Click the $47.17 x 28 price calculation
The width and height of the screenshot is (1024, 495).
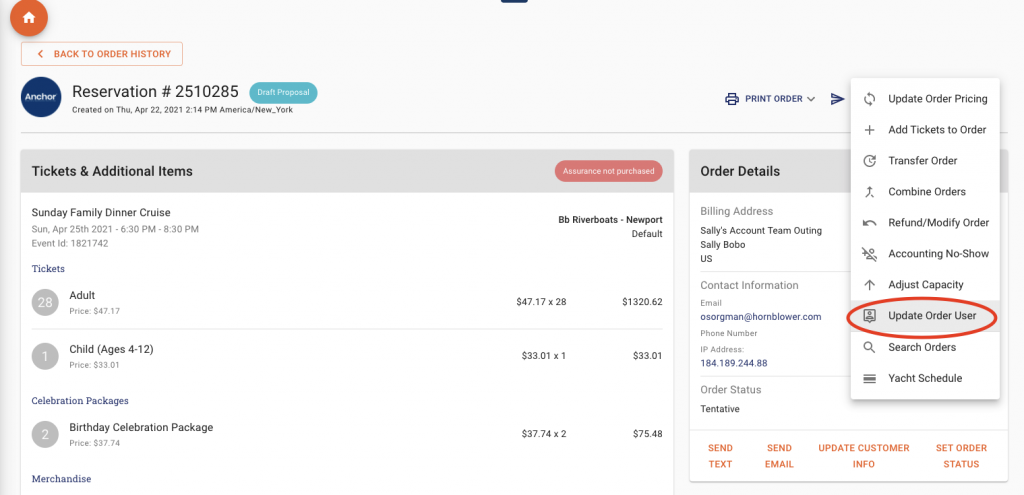pyautogui.click(x=541, y=302)
